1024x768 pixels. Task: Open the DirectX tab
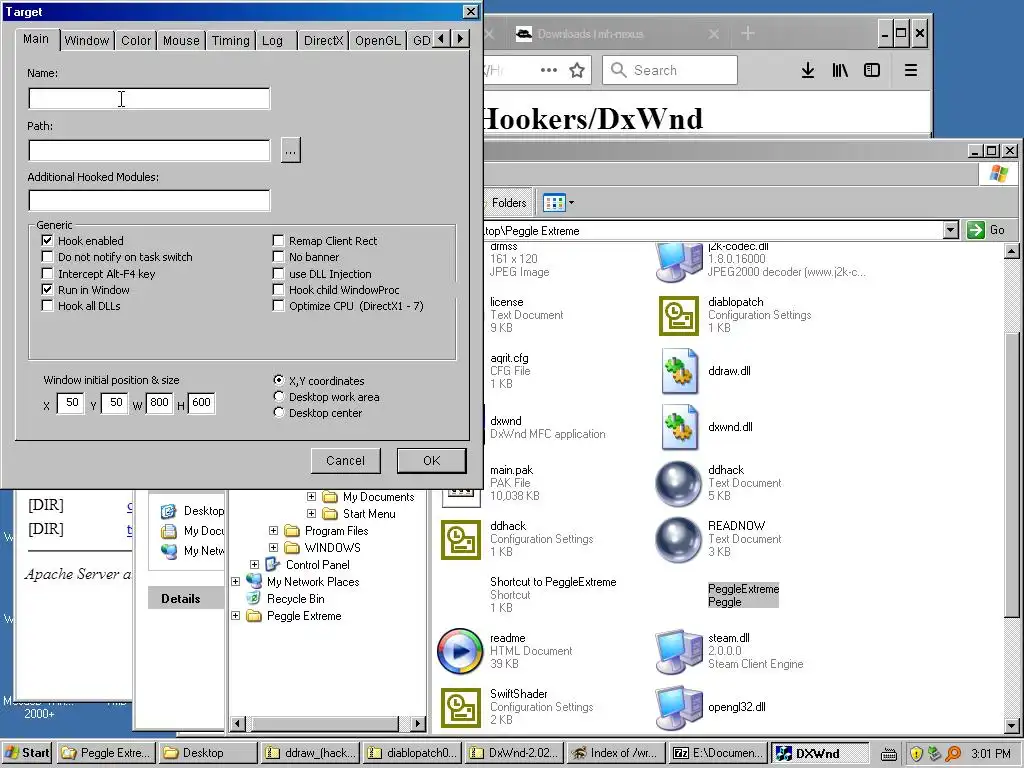click(323, 40)
